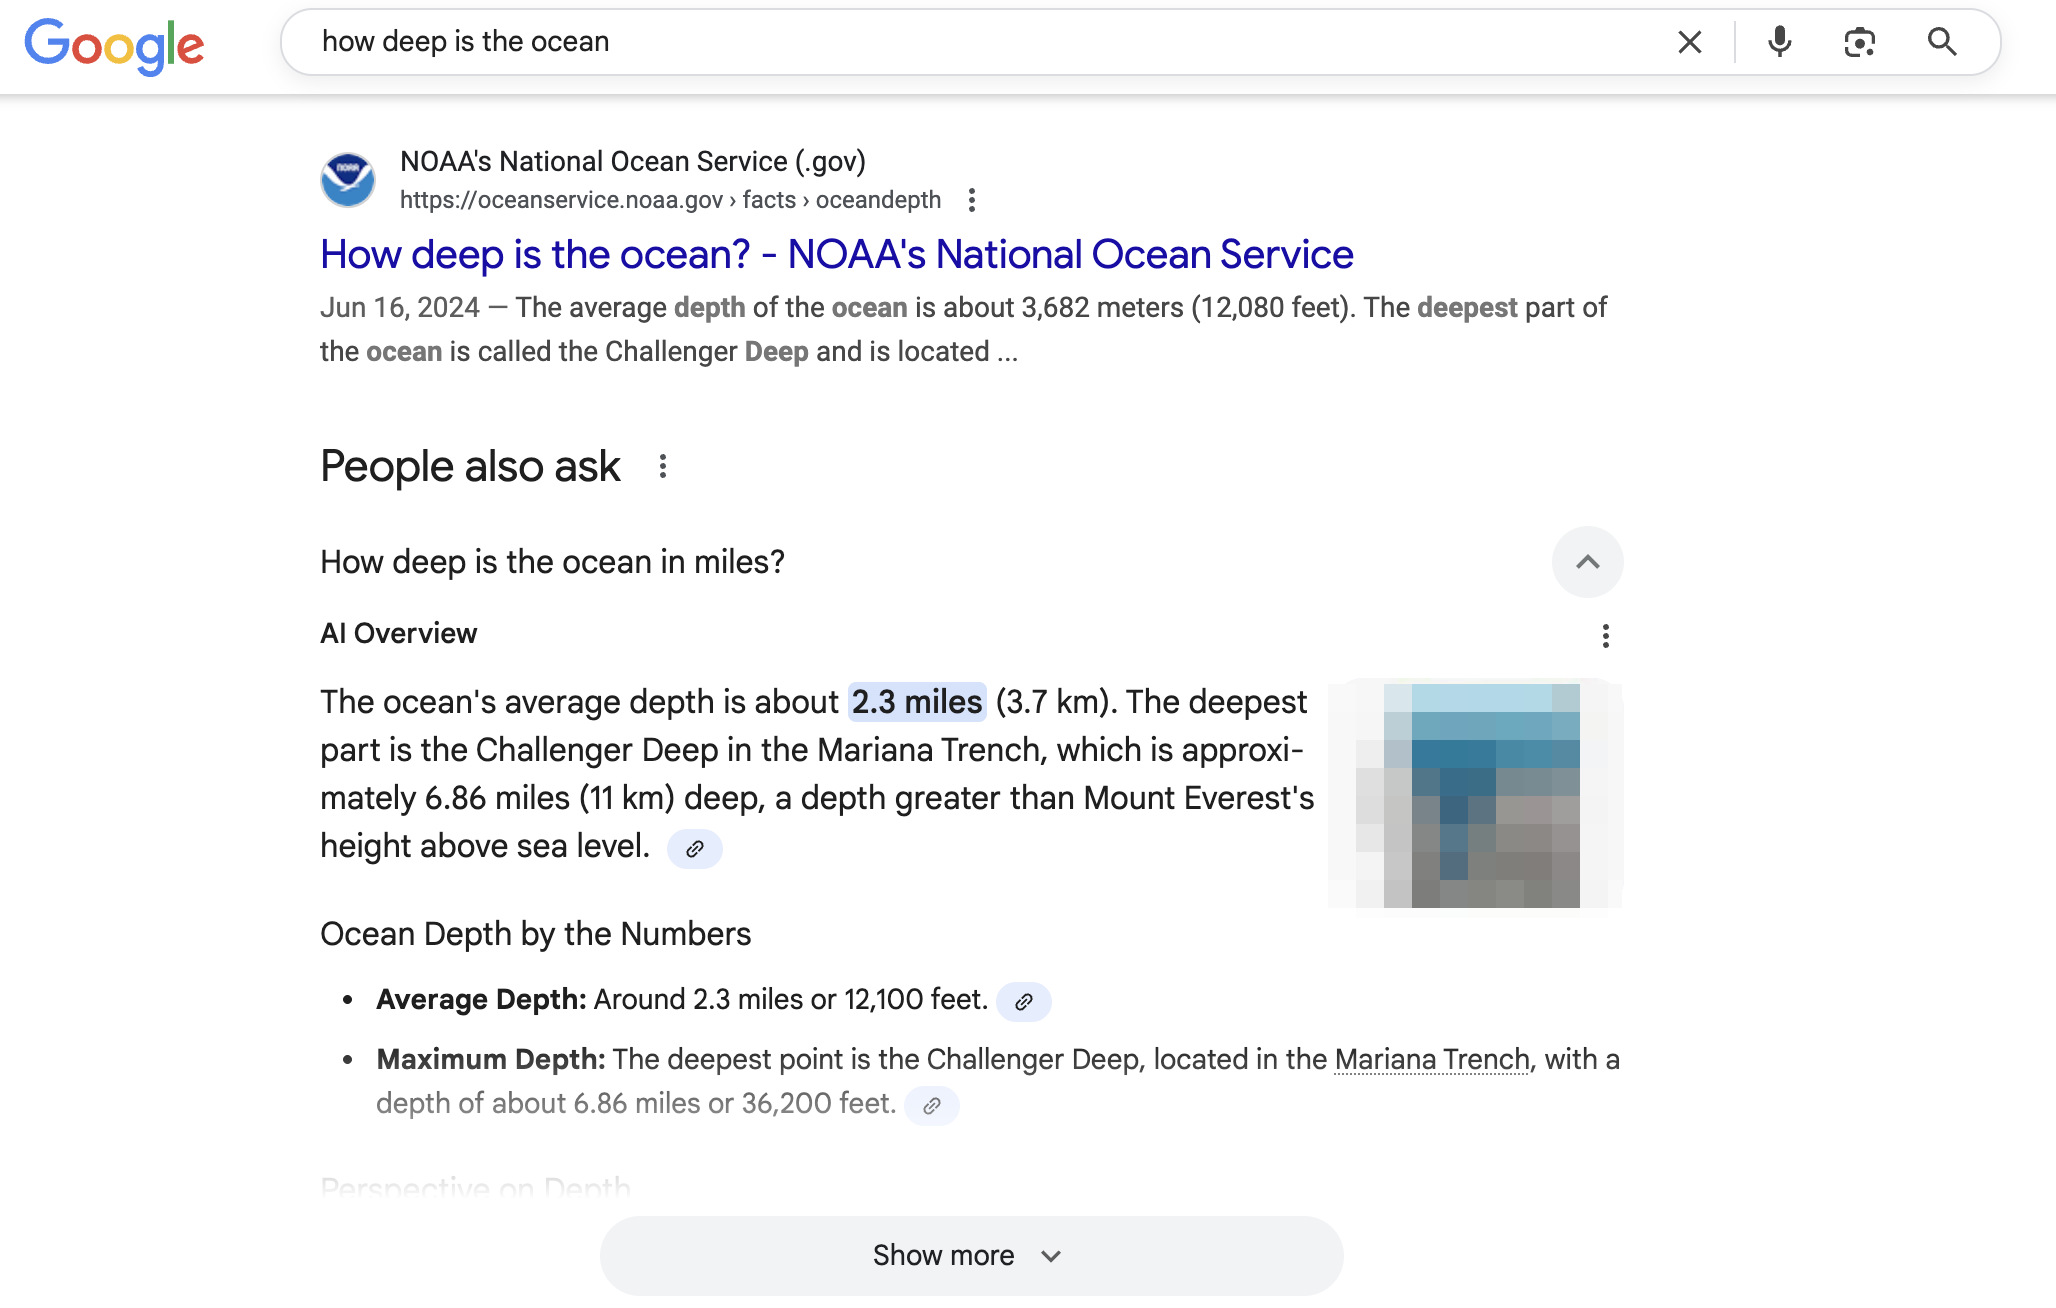Viewport: 2056px width, 1308px height.
Task: Collapse the ocean depth in miles answer
Action: [x=1587, y=562]
